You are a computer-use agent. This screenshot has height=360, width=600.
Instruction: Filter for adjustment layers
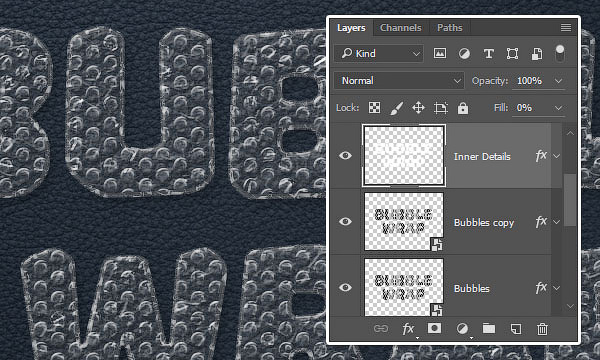tap(464, 54)
